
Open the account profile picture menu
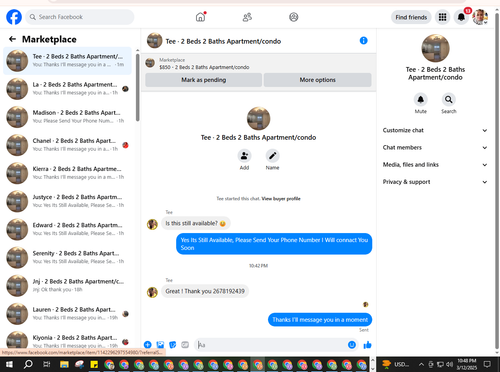tap(480, 17)
